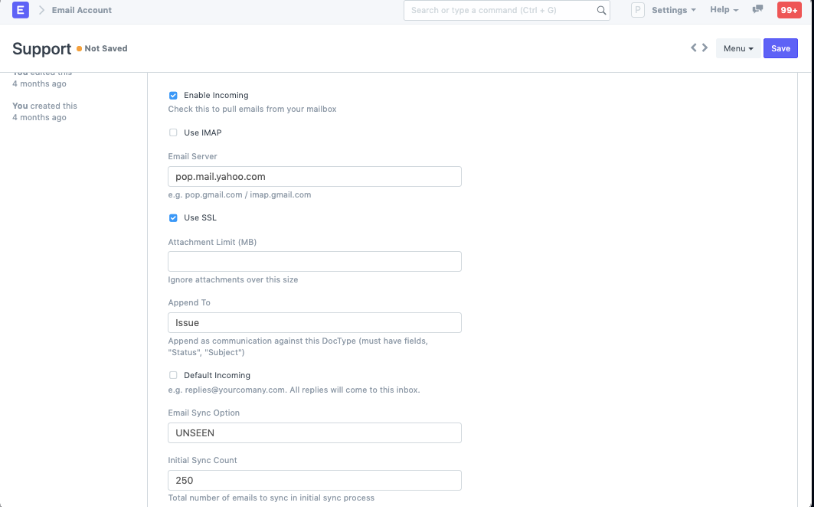Toggle the Use SSL checkbox

tap(173, 217)
